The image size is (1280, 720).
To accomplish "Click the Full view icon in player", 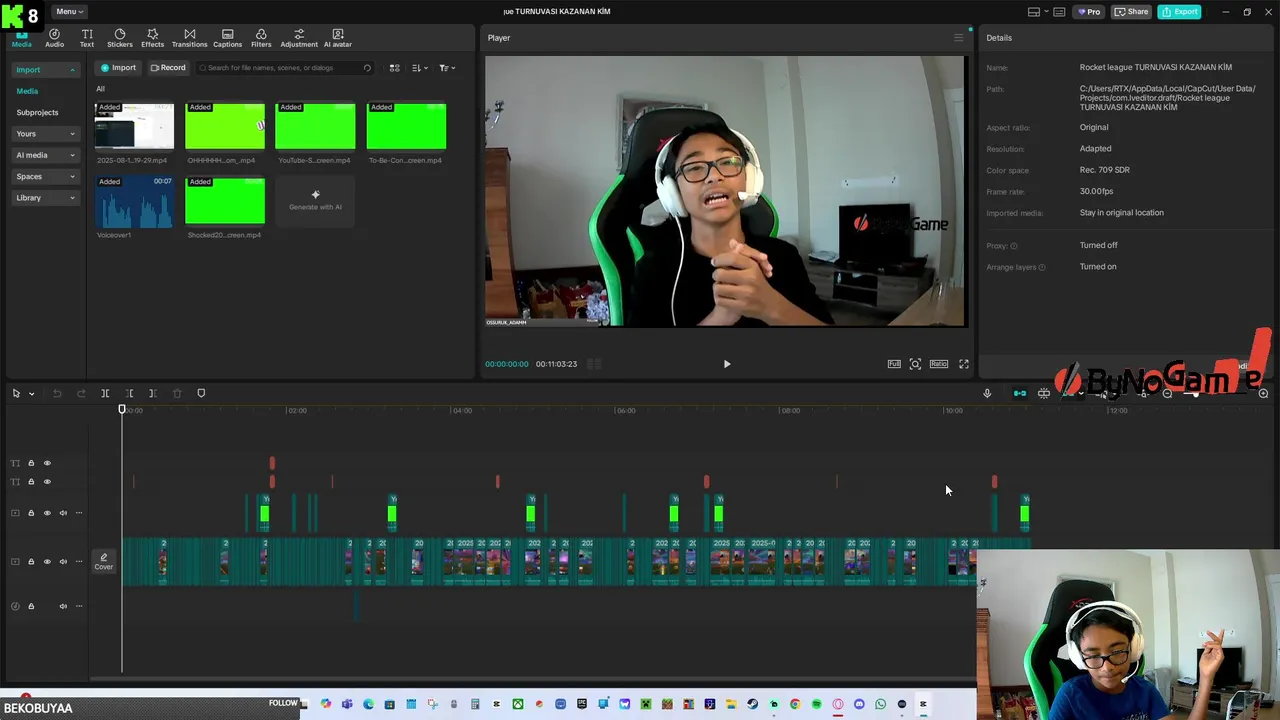I will click(x=894, y=364).
